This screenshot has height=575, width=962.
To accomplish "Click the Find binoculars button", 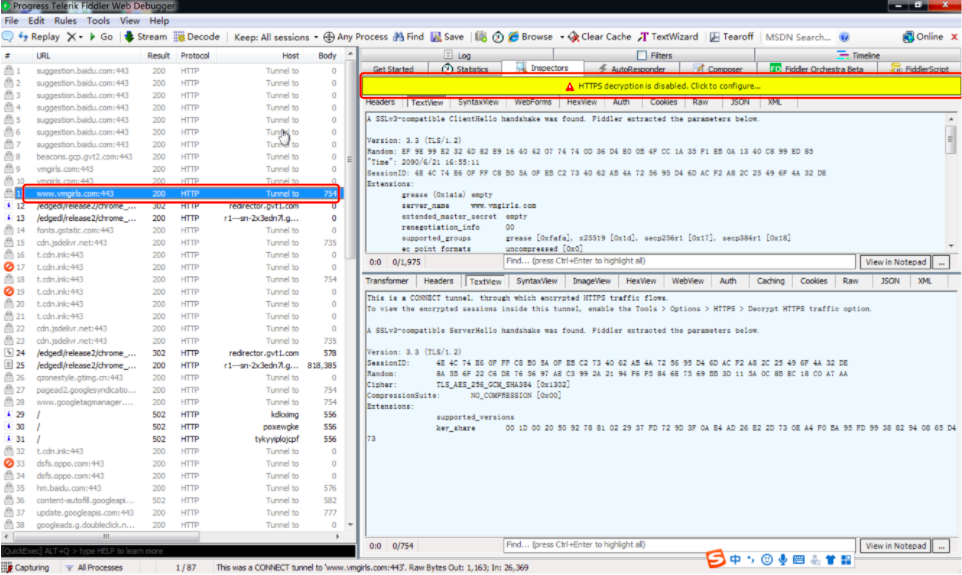I will point(409,37).
